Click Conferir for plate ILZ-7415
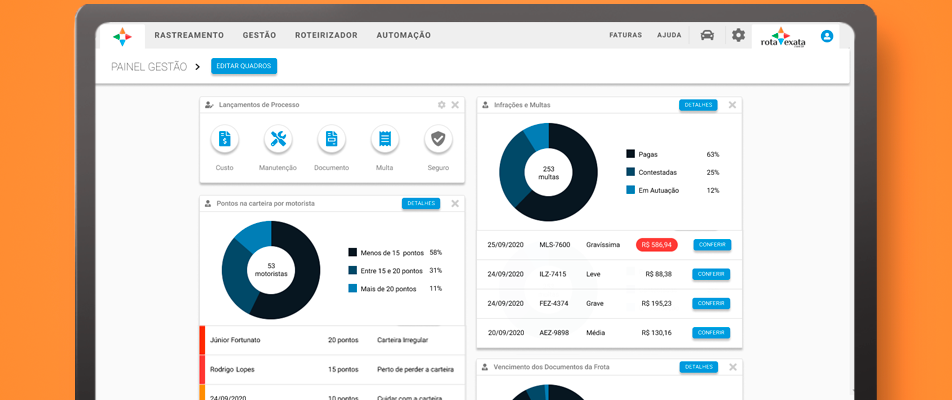952x400 pixels. pyautogui.click(x=711, y=274)
